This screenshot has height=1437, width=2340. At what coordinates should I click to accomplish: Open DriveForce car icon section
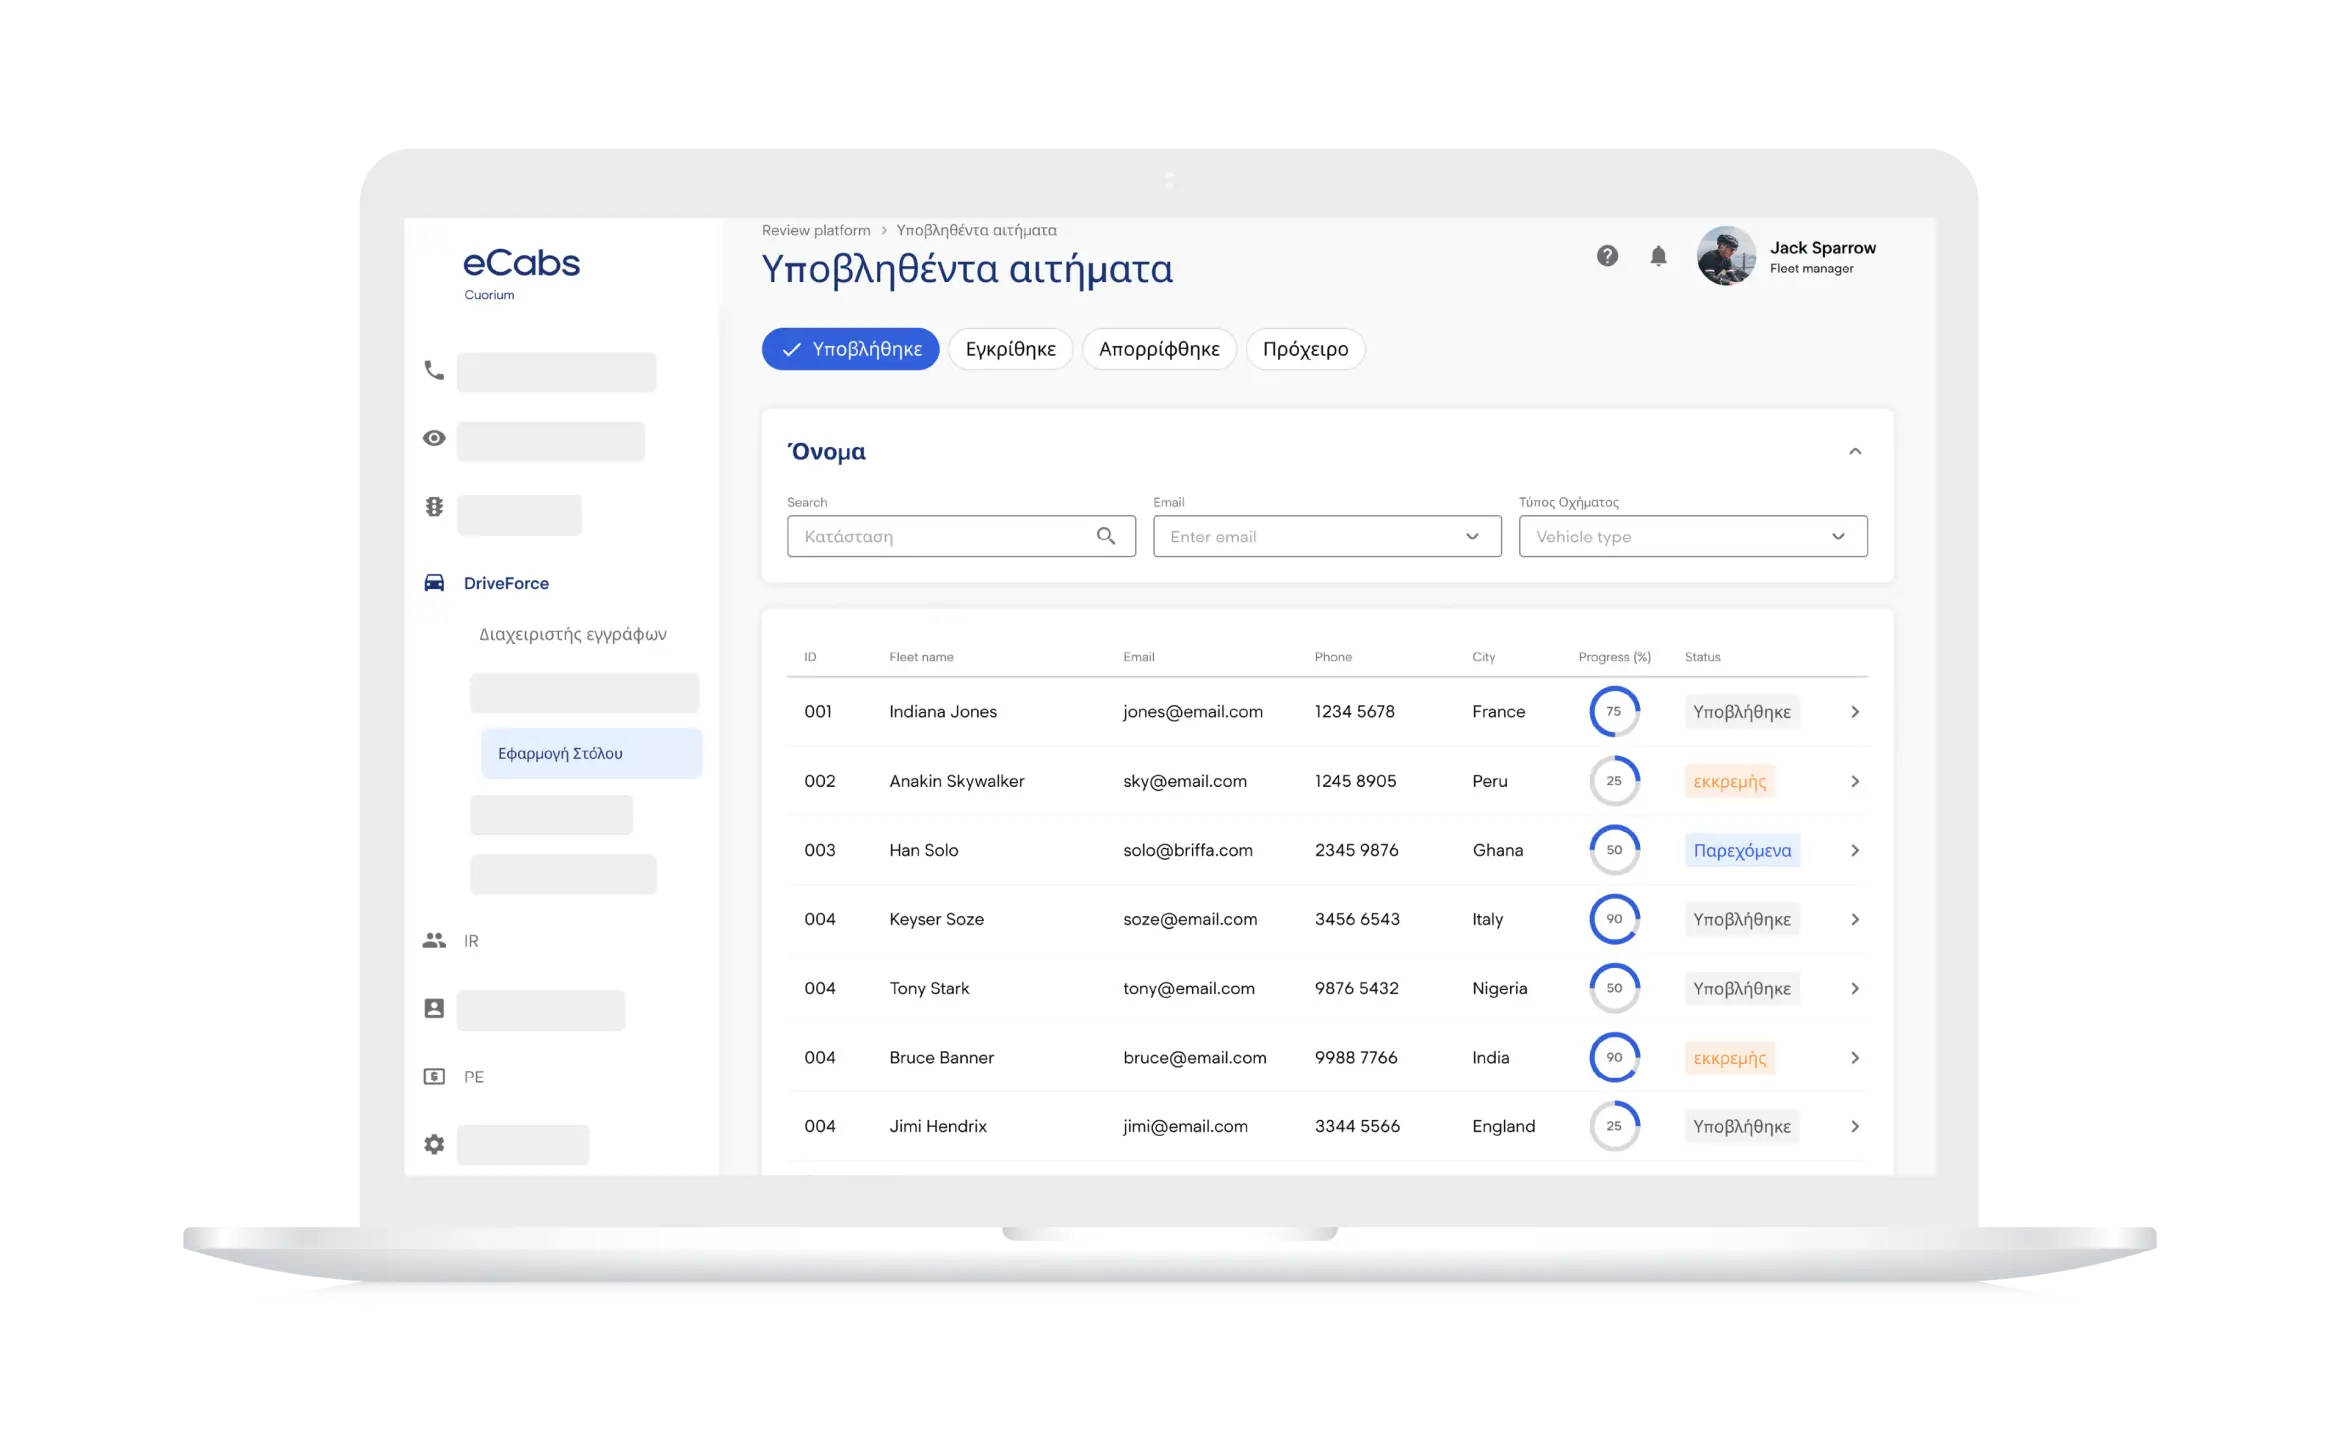(x=434, y=583)
